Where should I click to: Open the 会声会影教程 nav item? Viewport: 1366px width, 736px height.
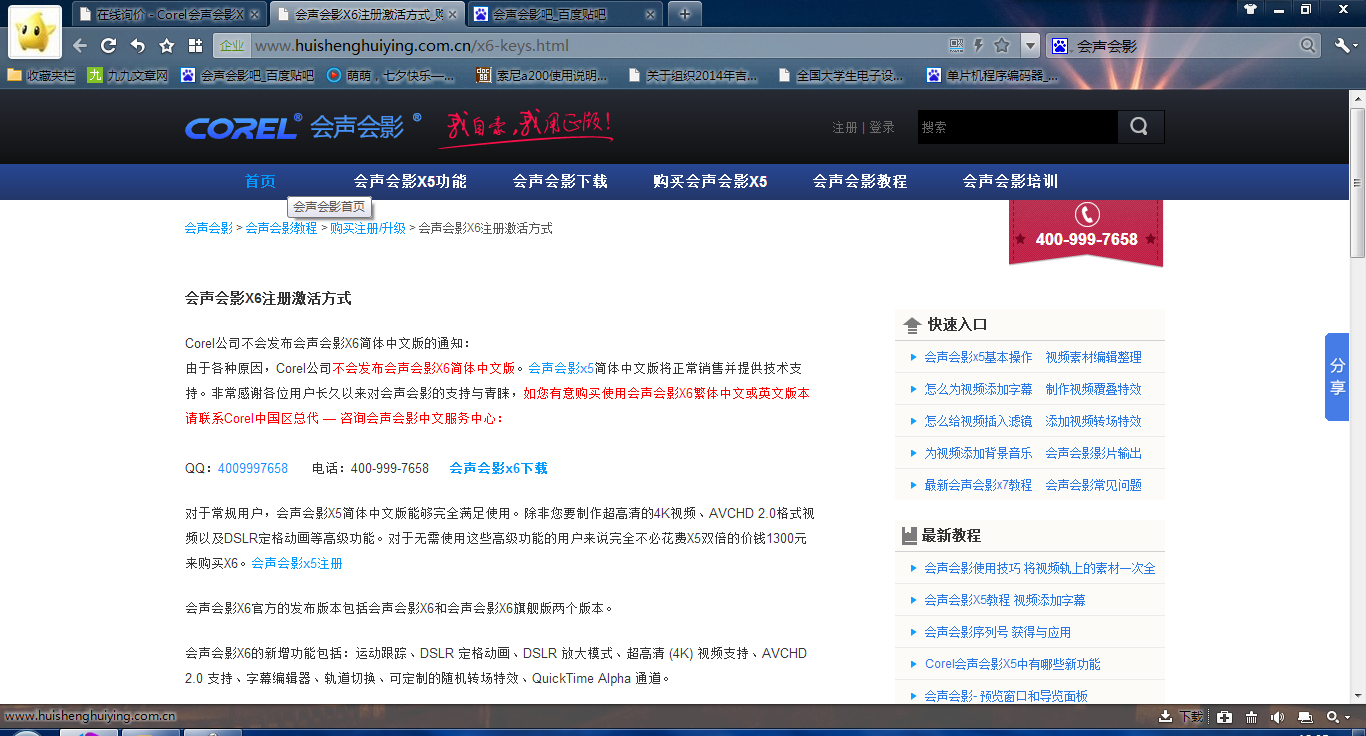tap(860, 181)
